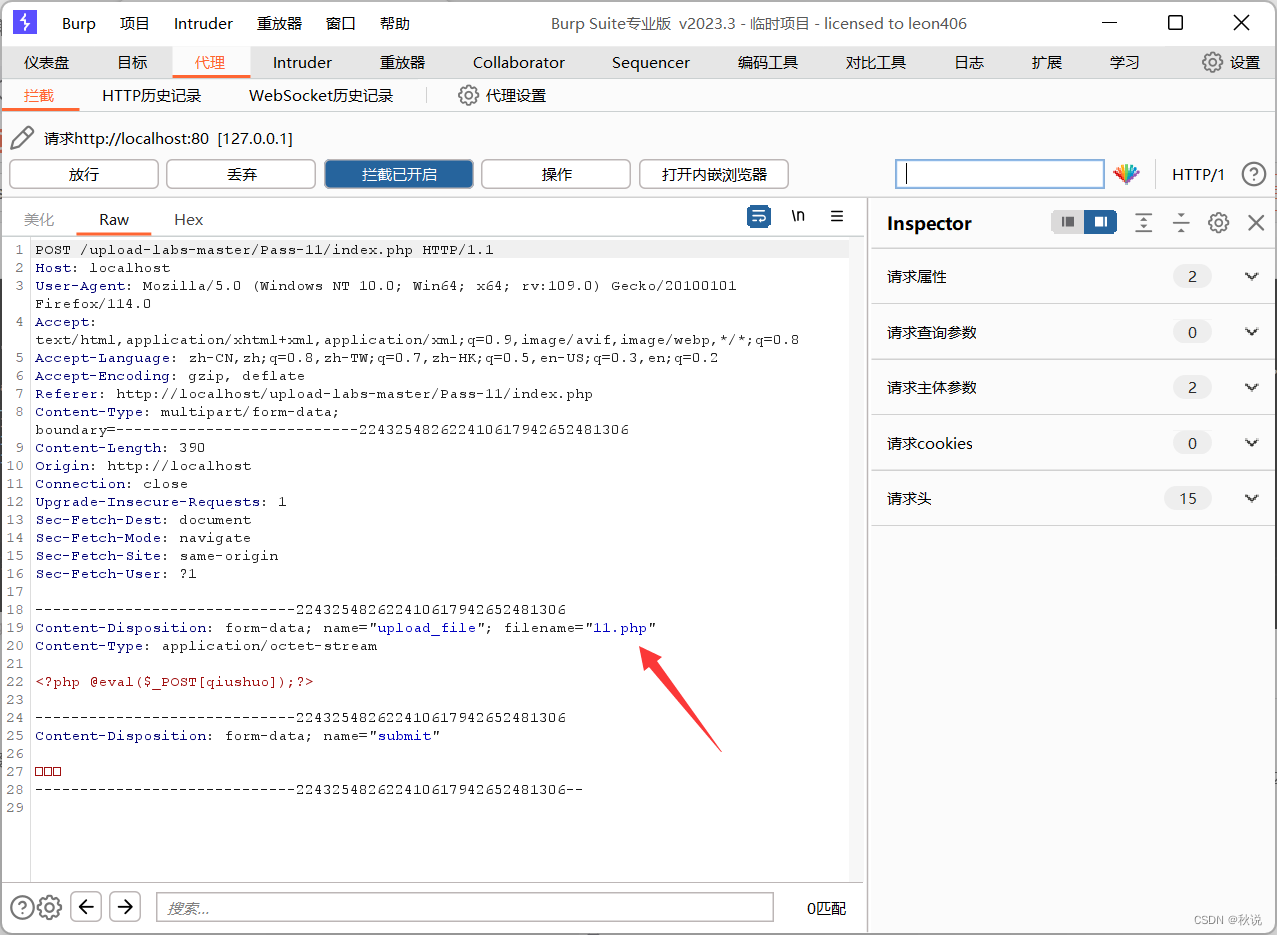Switch to the 仪表盘 tab
The width and height of the screenshot is (1277, 935).
click(x=47, y=62)
